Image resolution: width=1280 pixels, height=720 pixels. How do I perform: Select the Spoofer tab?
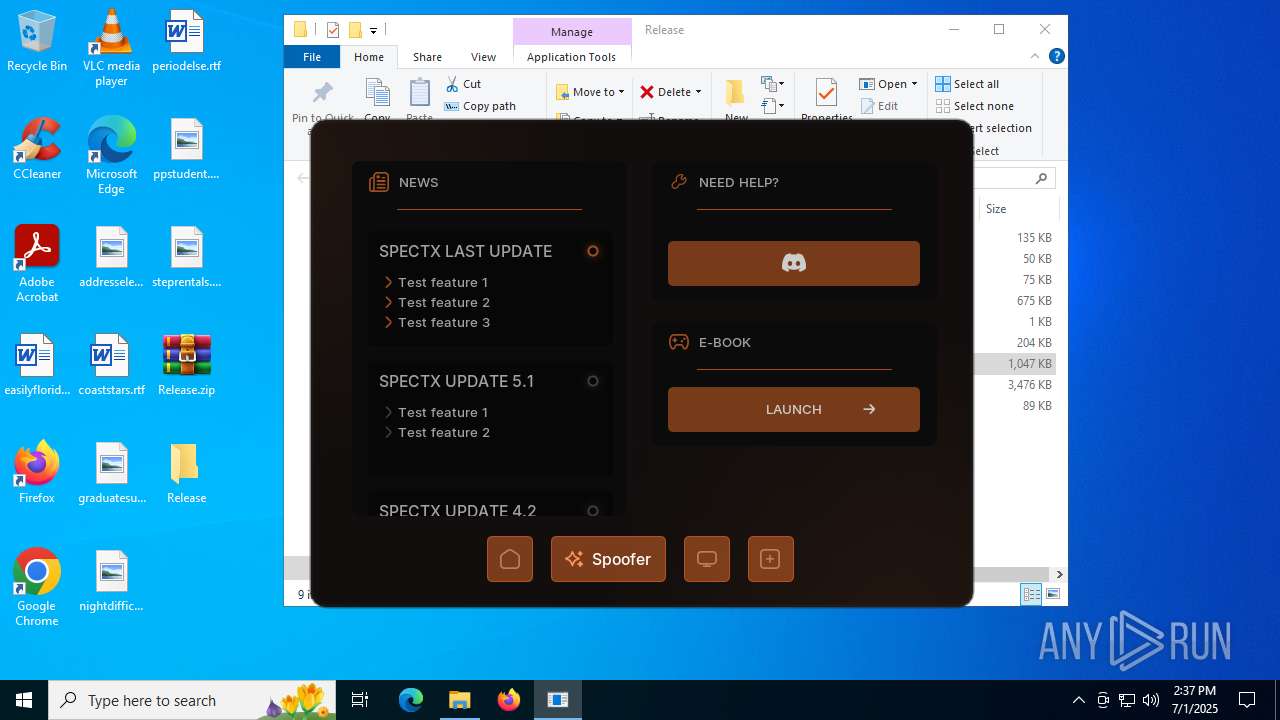click(608, 559)
